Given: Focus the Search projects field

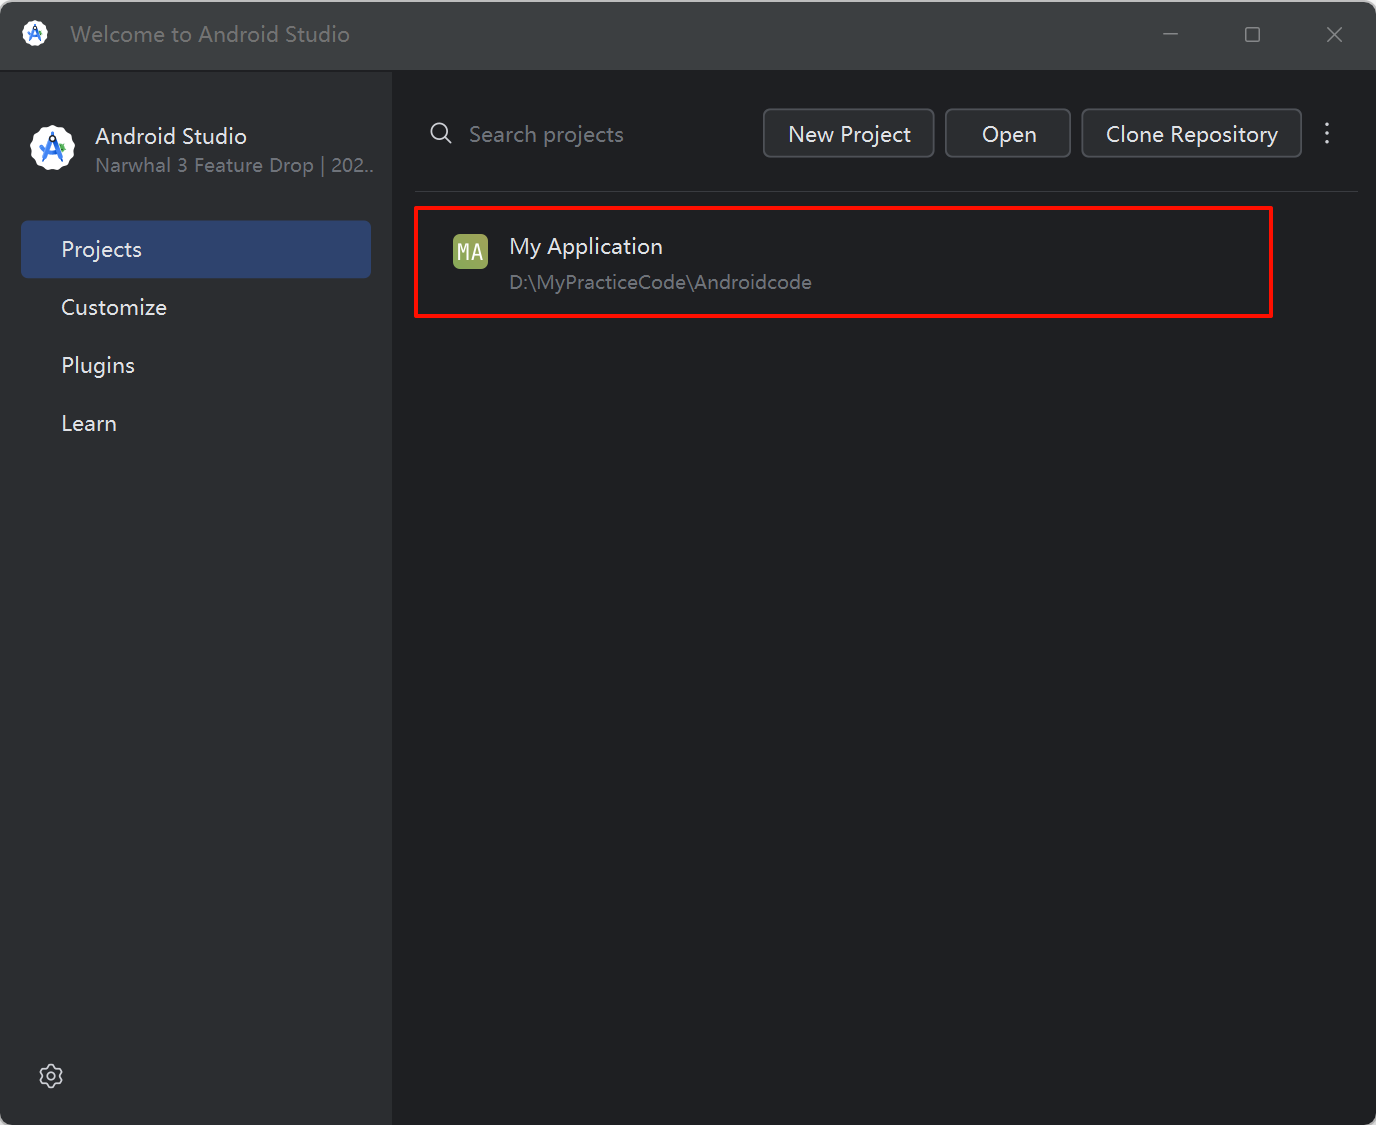Looking at the screenshot, I should click(x=590, y=134).
